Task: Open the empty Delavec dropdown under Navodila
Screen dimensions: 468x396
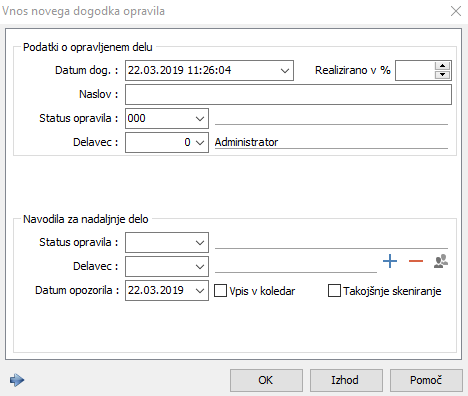Action: coord(200,267)
